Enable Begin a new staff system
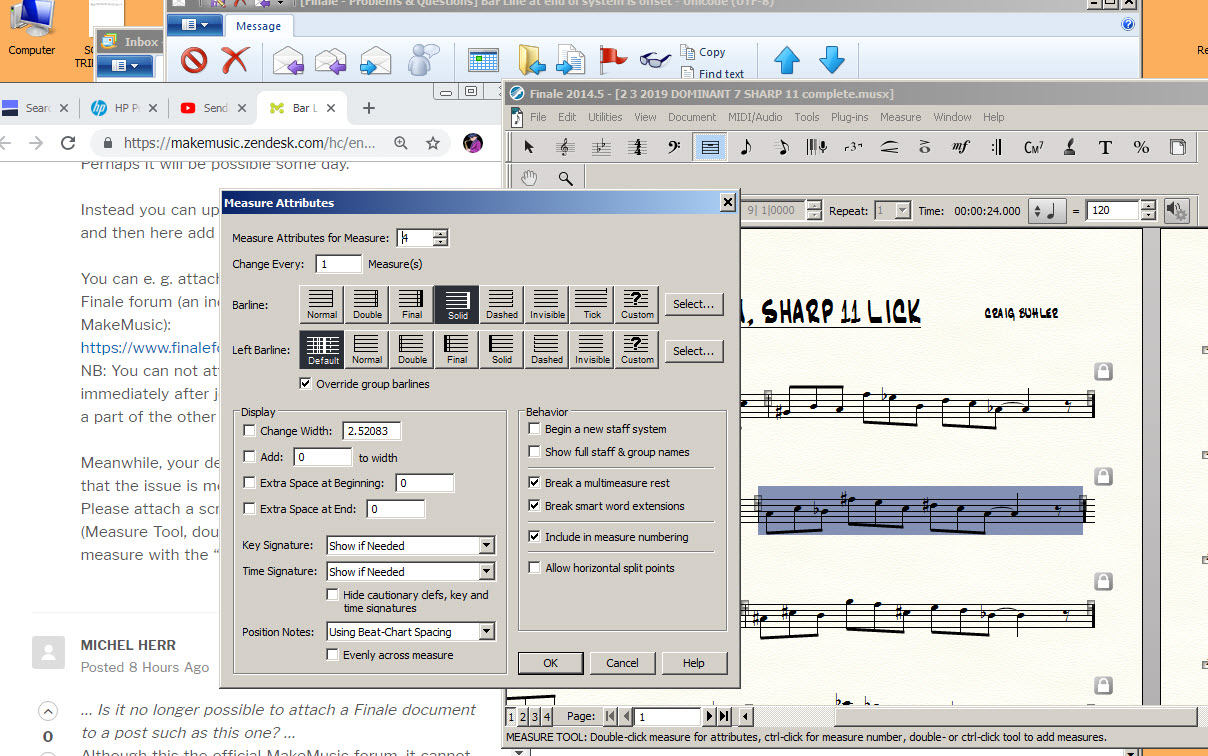Screen dimensions: 1208x756 click(x=535, y=429)
